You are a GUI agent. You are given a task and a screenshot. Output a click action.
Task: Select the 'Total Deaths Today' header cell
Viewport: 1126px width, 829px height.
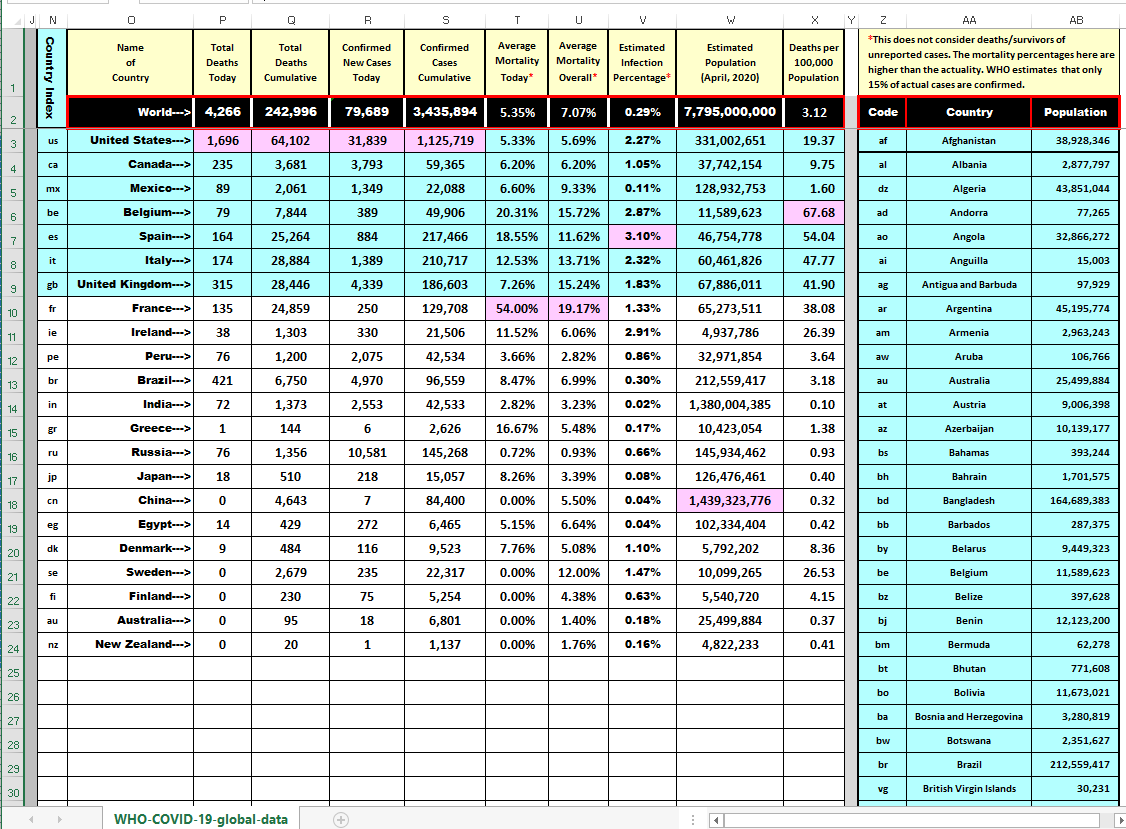coord(223,62)
